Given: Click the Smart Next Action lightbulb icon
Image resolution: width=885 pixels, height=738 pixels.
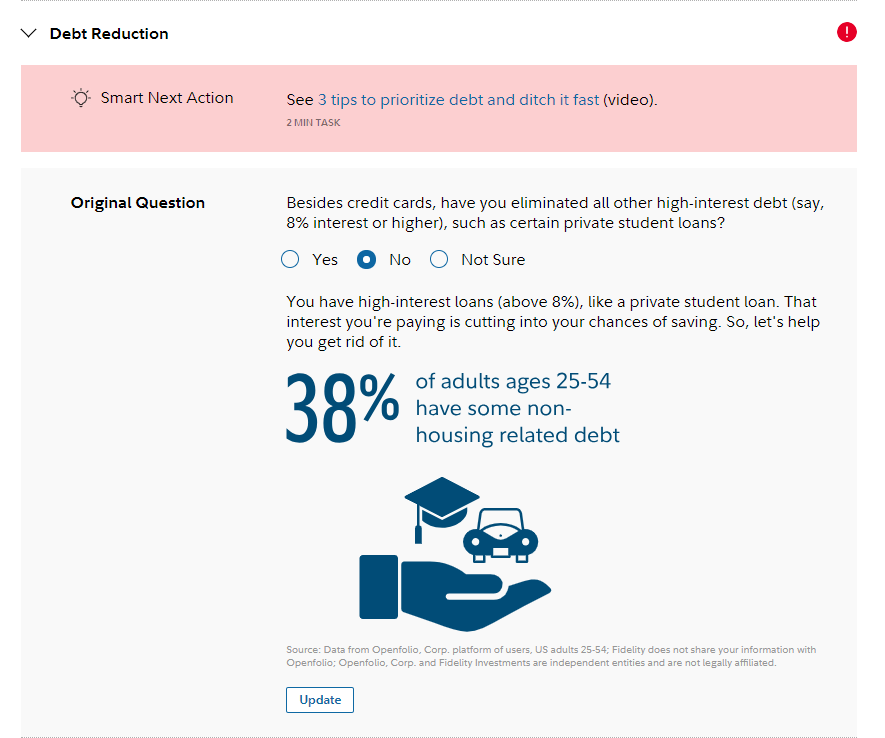Looking at the screenshot, I should coord(80,98).
